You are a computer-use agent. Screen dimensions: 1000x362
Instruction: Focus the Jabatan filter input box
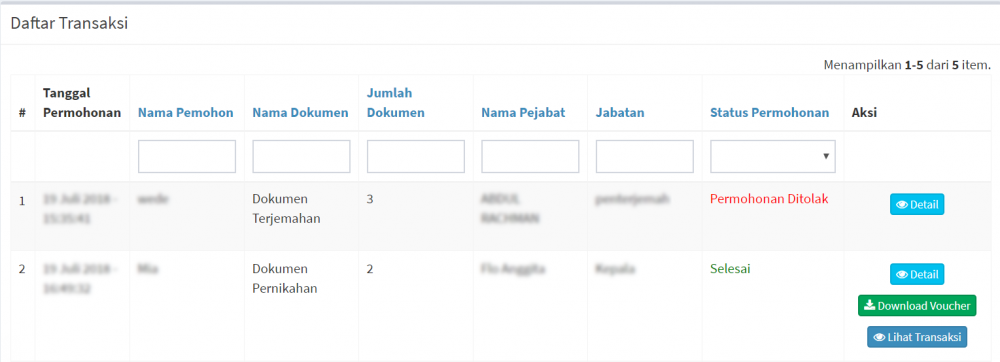[x=645, y=157]
